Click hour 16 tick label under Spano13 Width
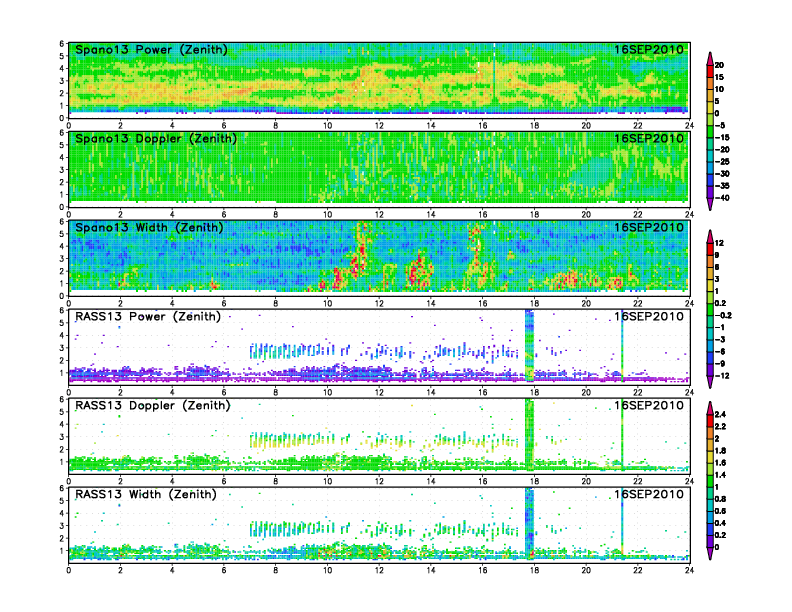792x612 pixels. click(482, 303)
